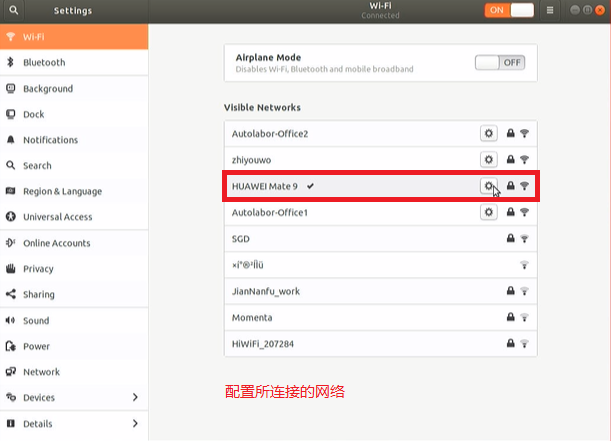Viewport: 611px width, 441px height.
Task: Click the Bluetooth icon in the sidebar
Action: 11,63
